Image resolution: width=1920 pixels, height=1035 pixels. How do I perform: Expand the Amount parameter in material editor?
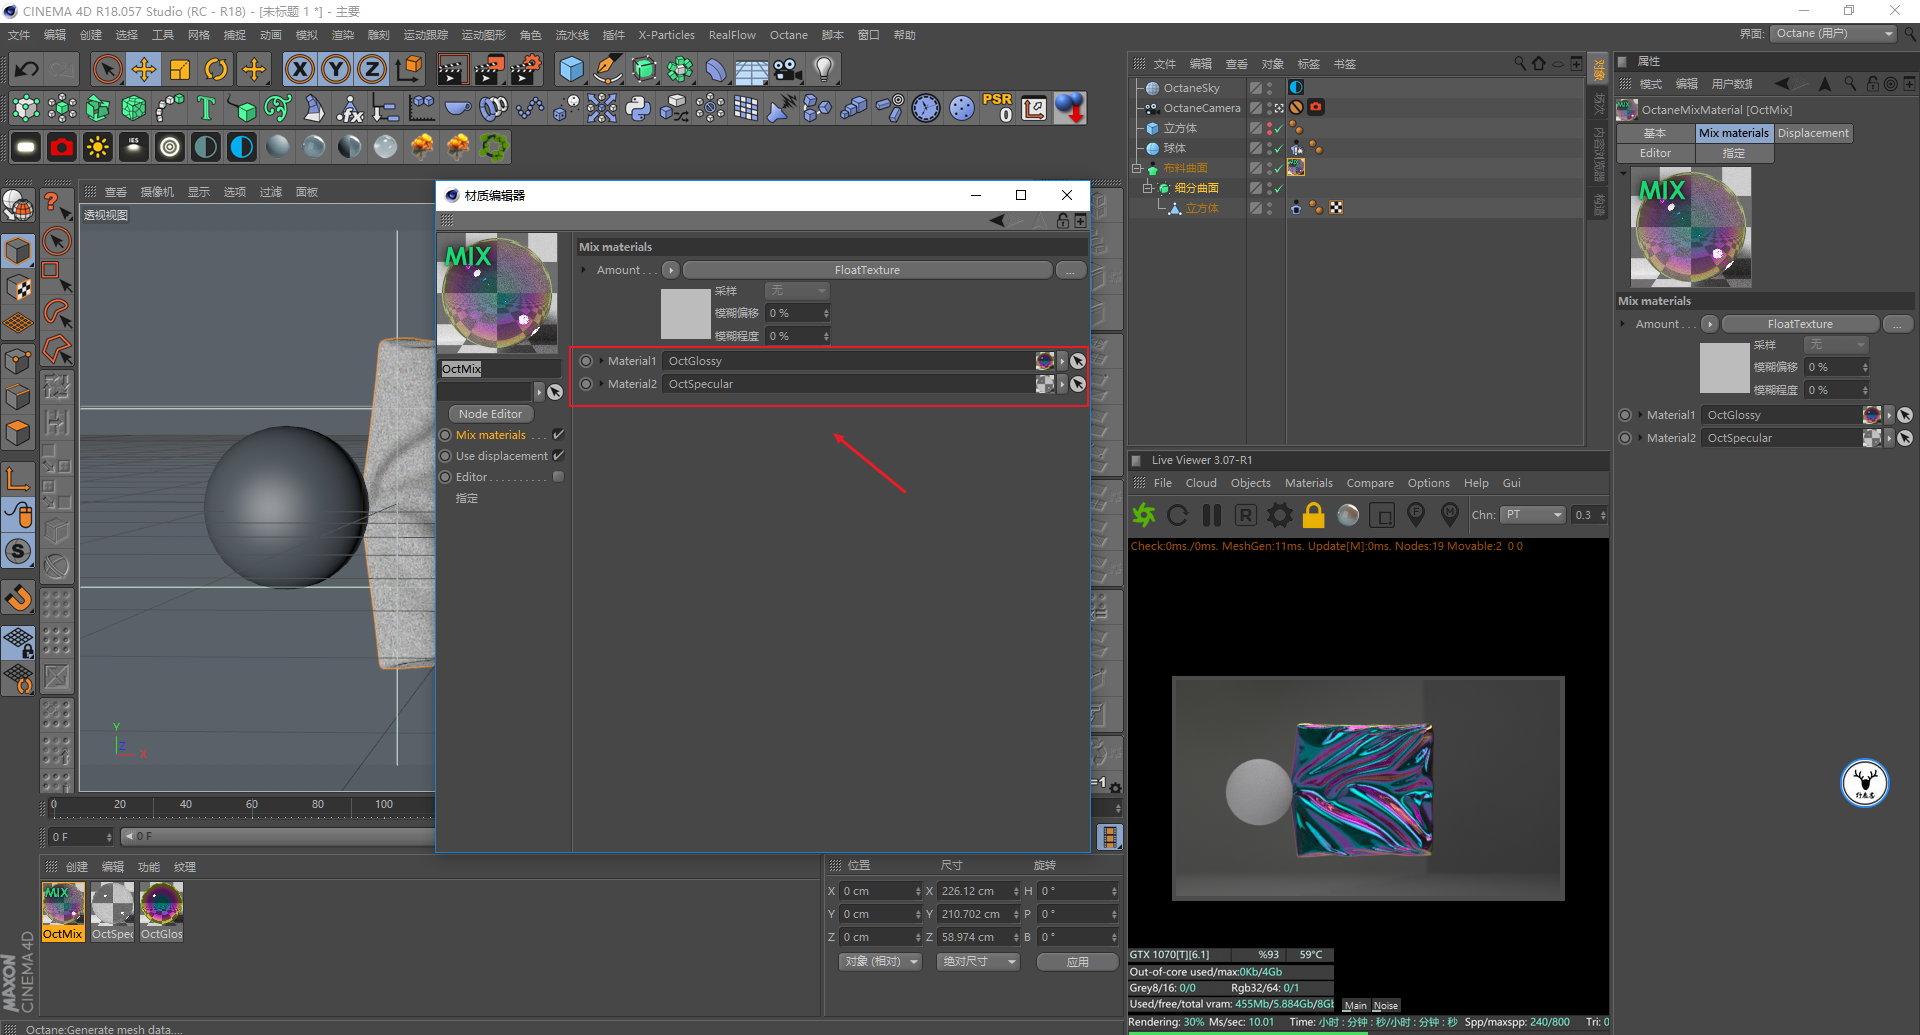tap(585, 270)
